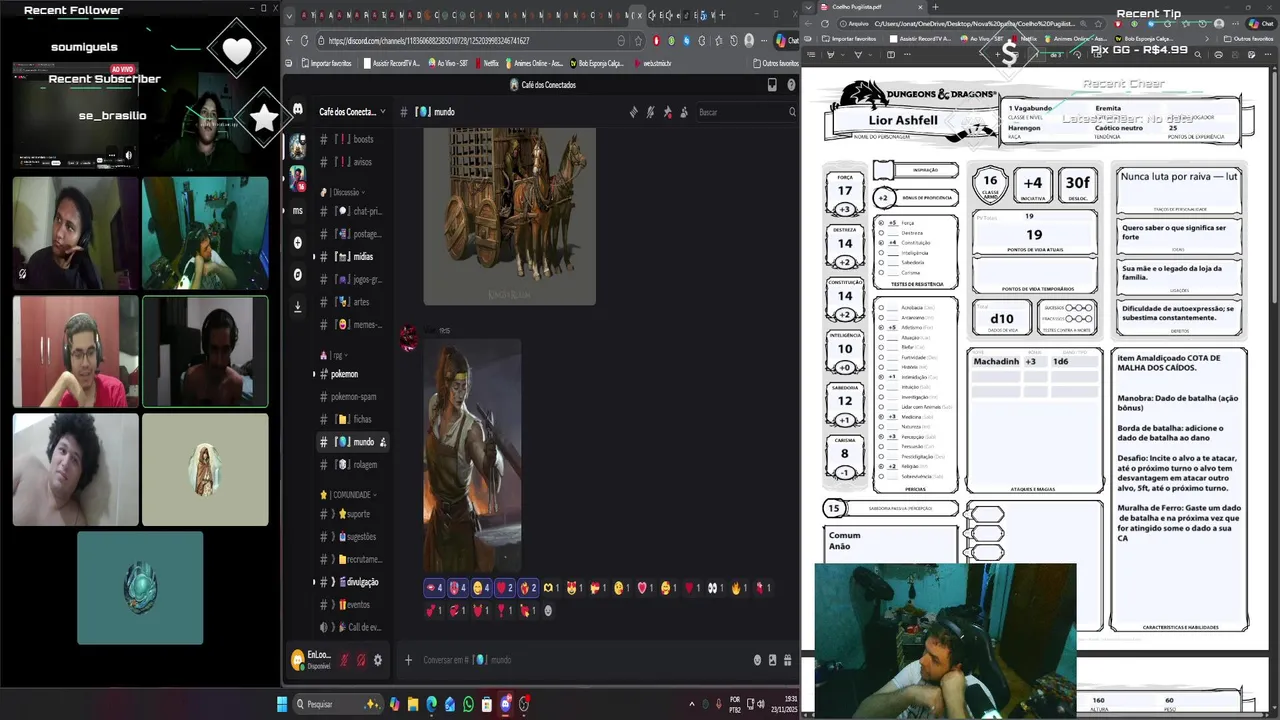Screen dimensions: 1280x720
Task: Expand the system tray hidden icons
Action: 691,704
